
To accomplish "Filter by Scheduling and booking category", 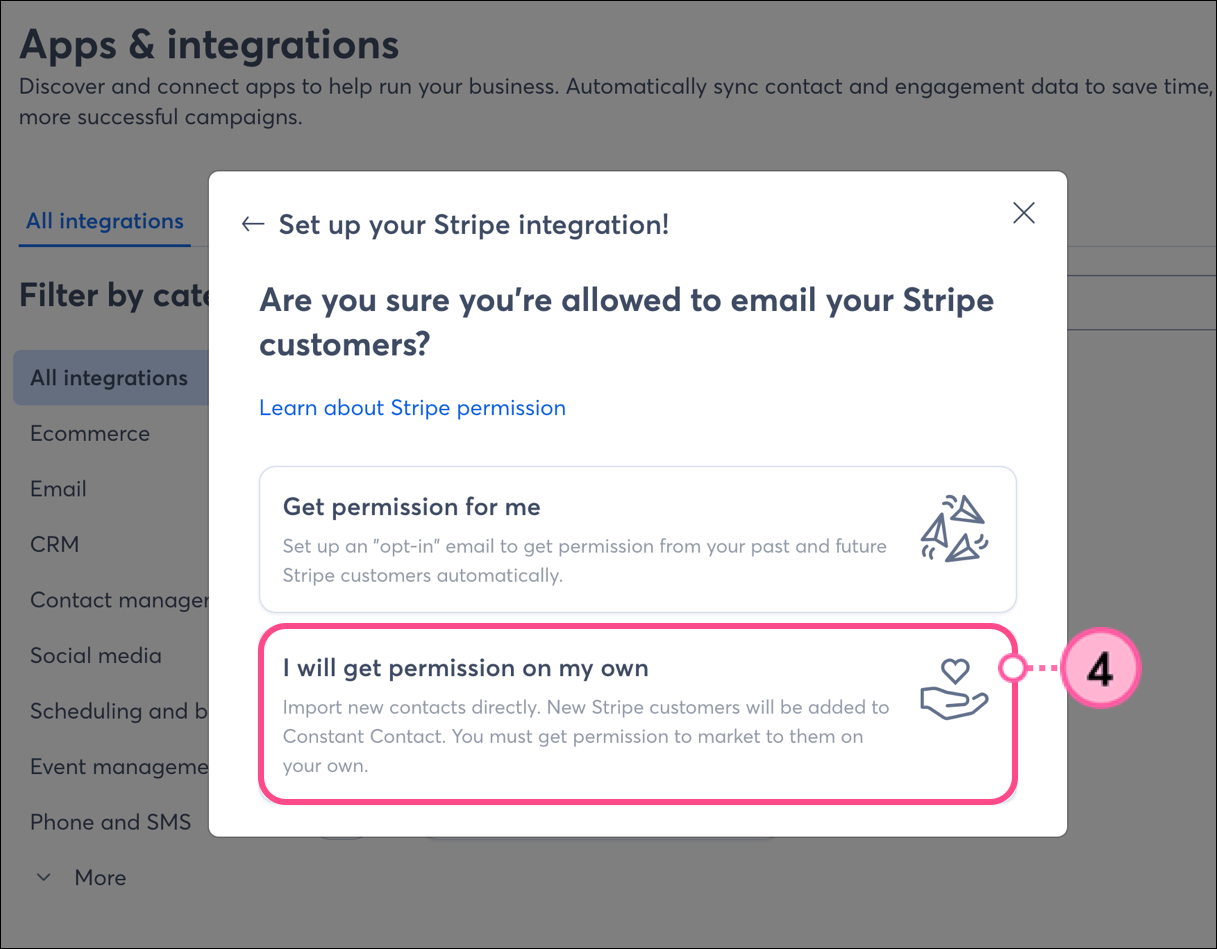I will pos(119,711).
